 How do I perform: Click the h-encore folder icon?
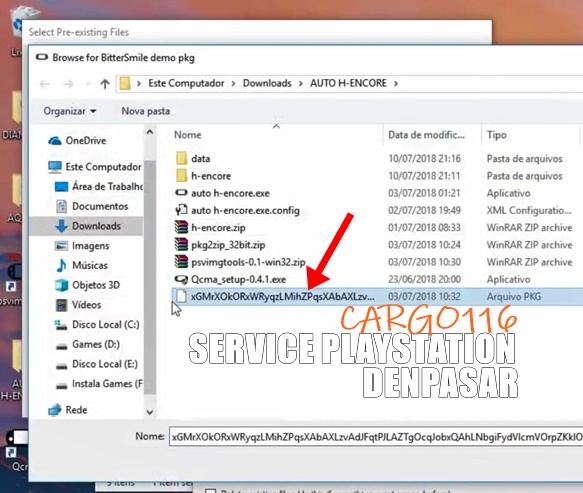coord(181,175)
